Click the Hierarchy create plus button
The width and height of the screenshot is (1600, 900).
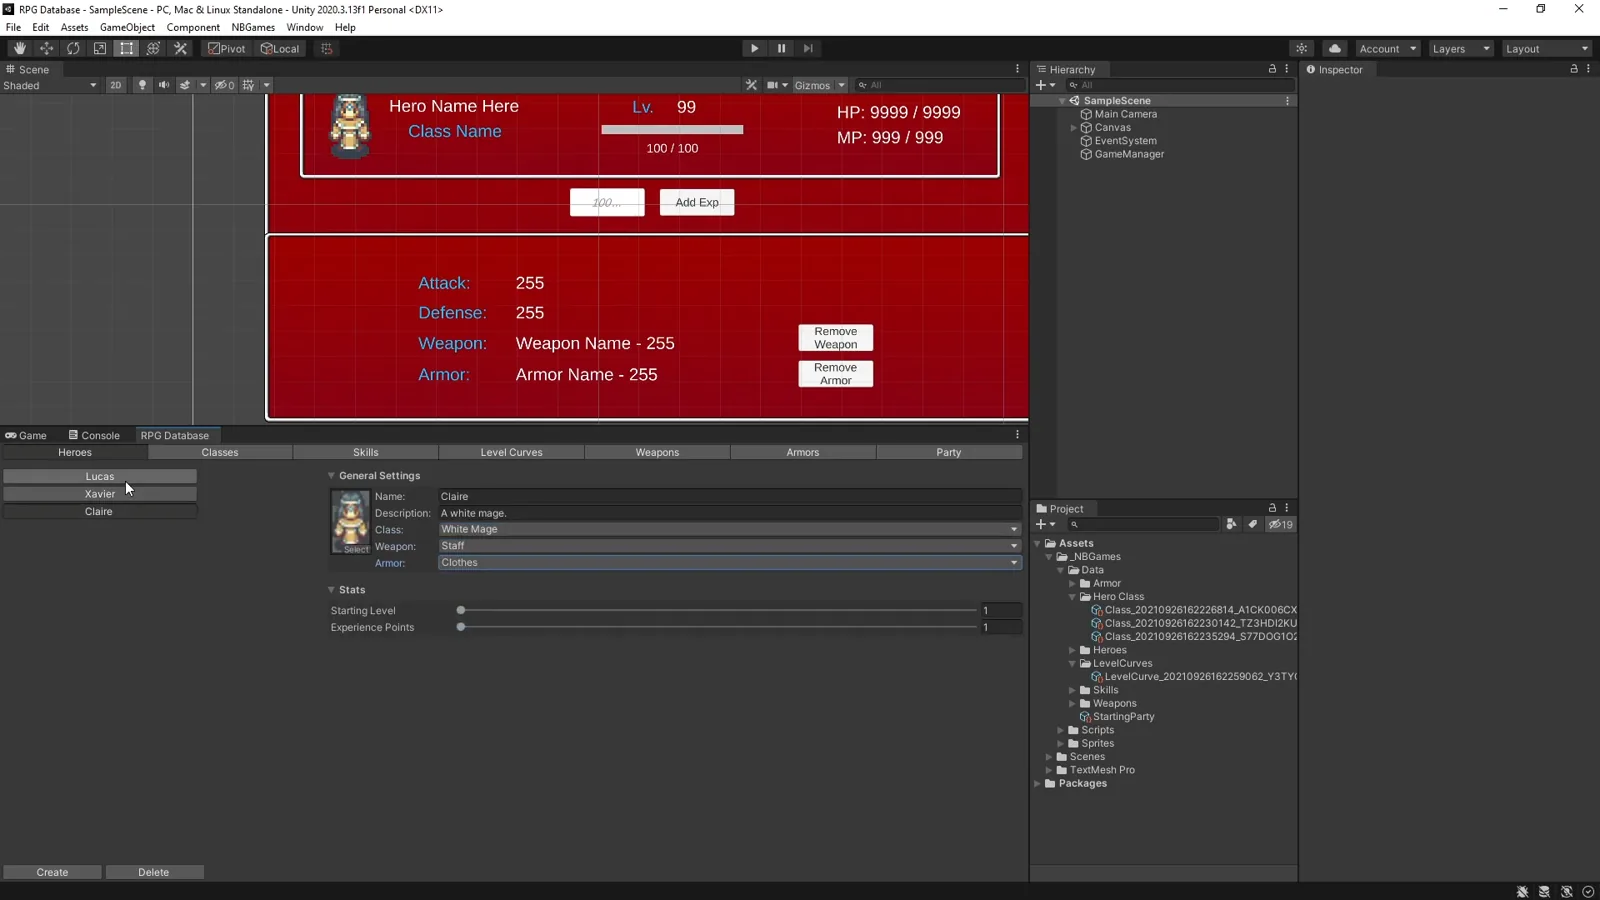click(x=1045, y=85)
